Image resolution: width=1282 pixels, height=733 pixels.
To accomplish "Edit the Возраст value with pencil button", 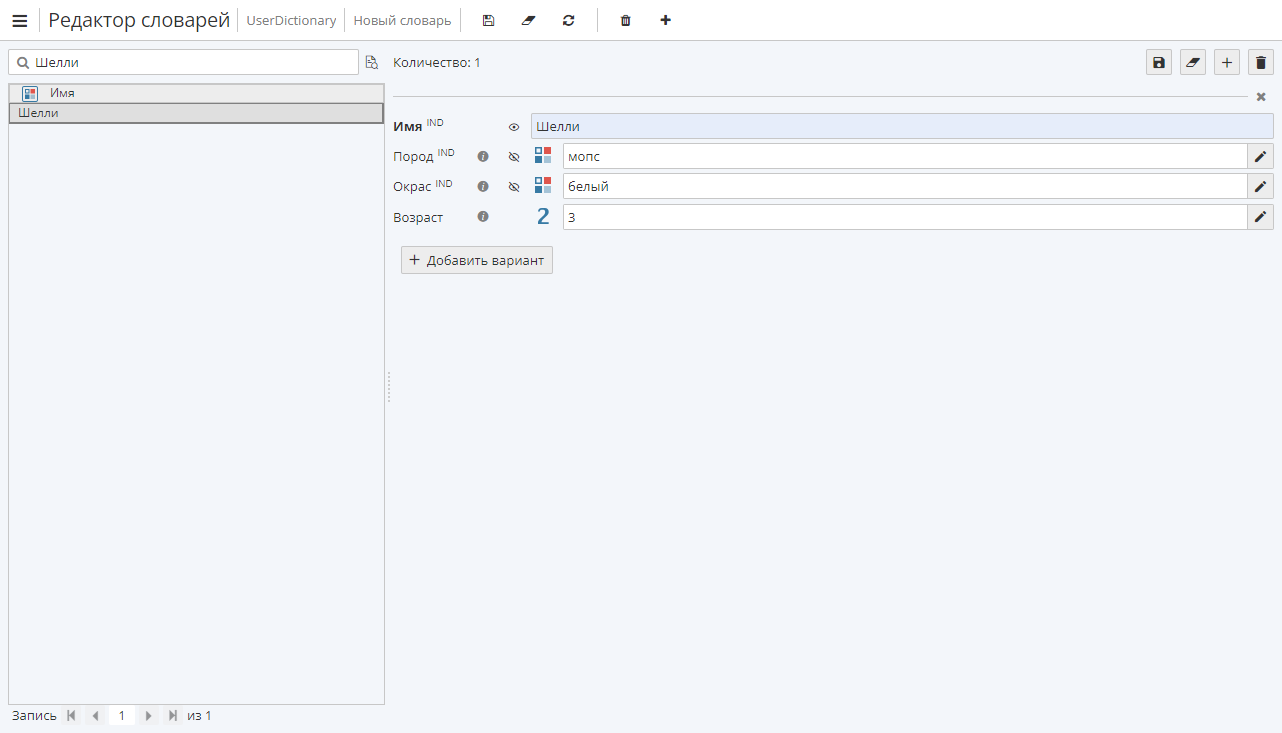I will [1261, 216].
